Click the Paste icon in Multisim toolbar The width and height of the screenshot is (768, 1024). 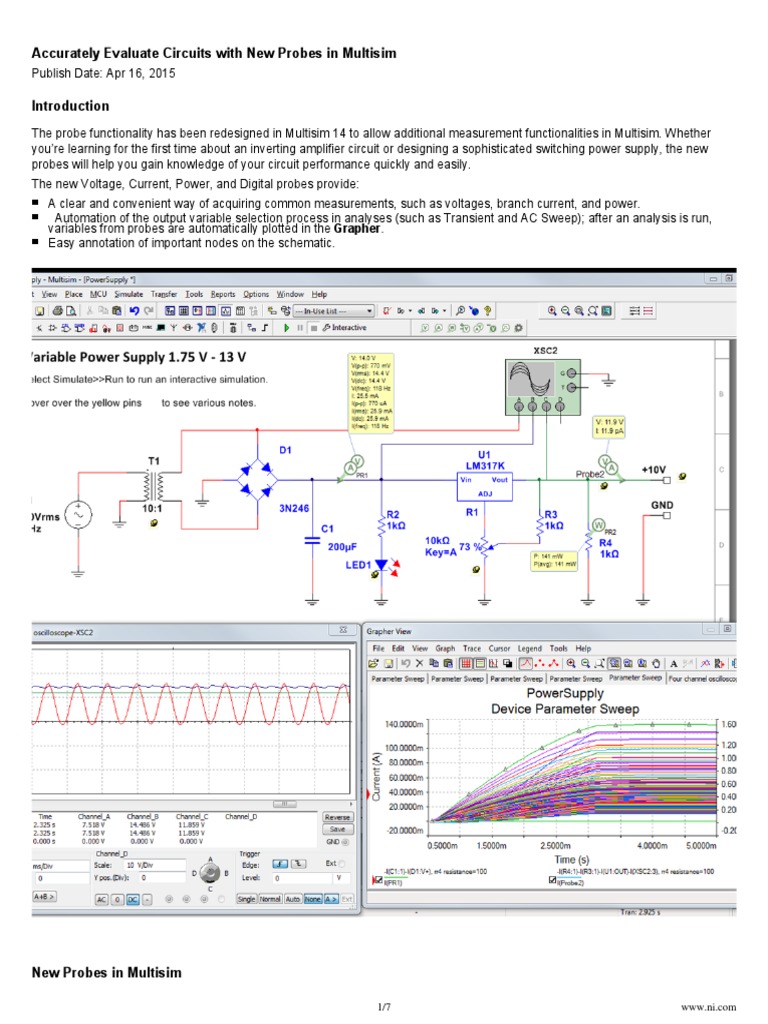[x=117, y=311]
